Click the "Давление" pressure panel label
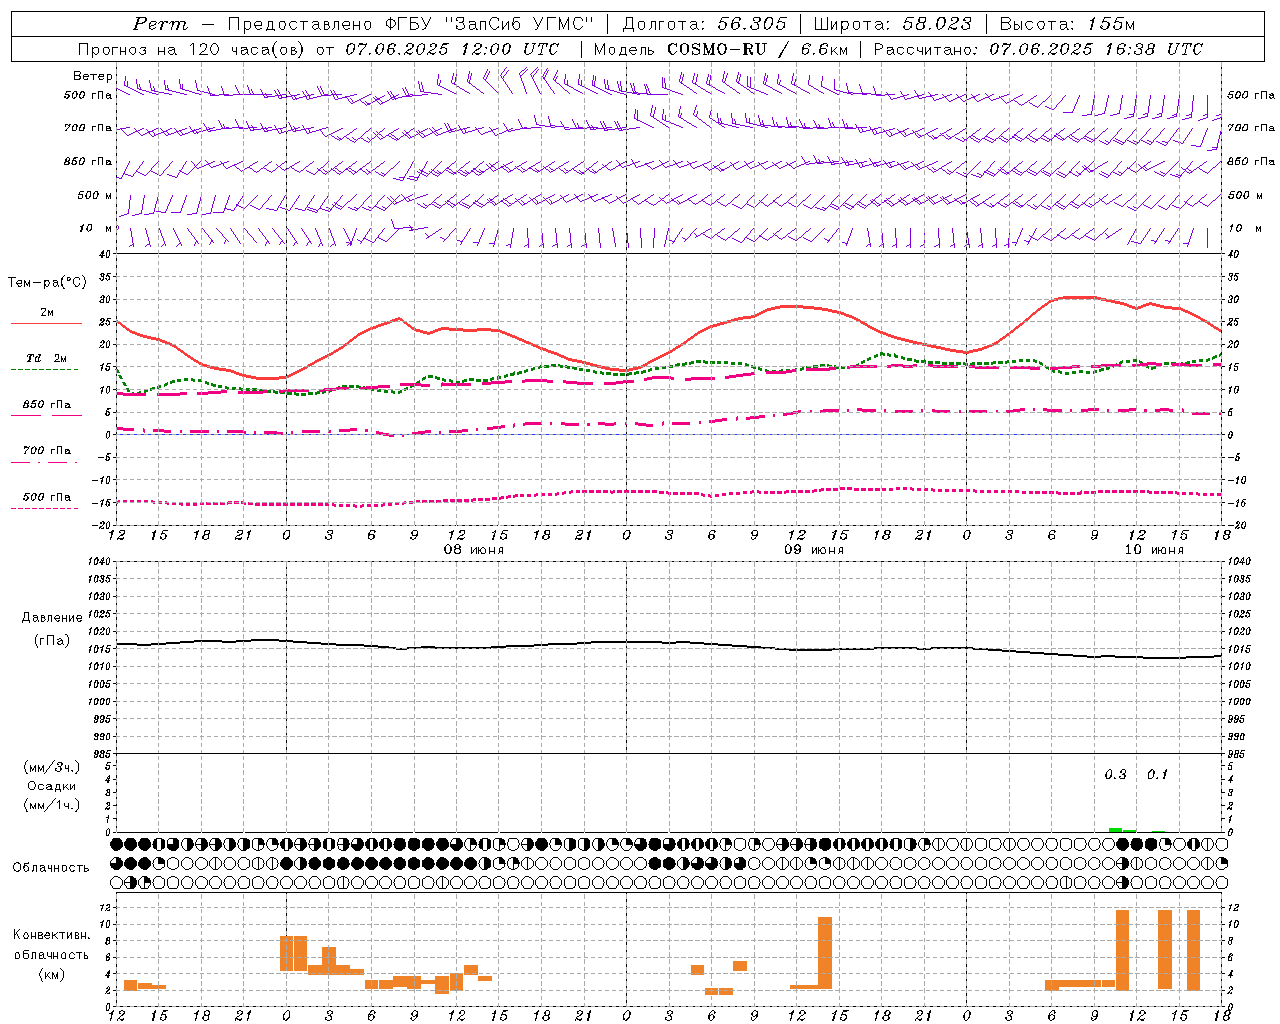 coord(52,618)
